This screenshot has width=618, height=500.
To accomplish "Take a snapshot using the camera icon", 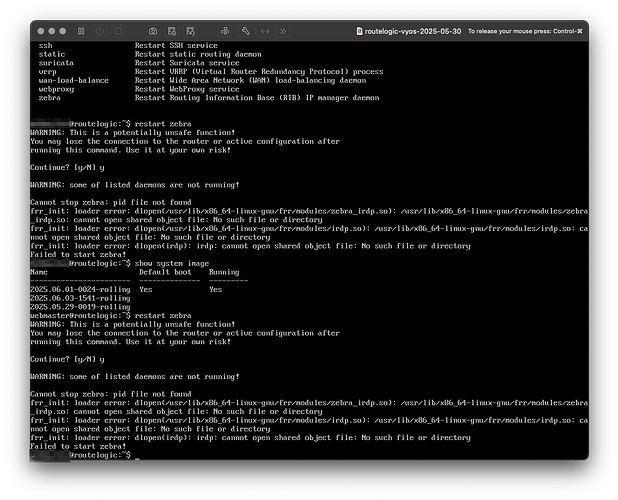I will tap(153, 31).
